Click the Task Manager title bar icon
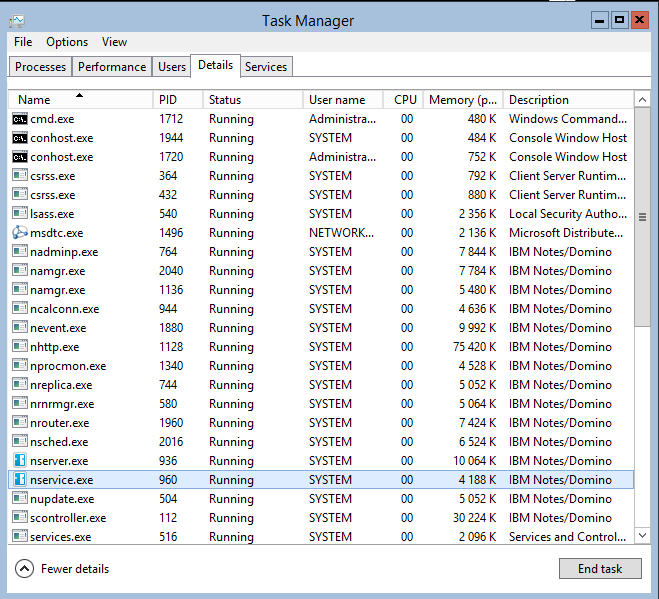Image resolution: width=659 pixels, height=599 pixels. pos(17,21)
